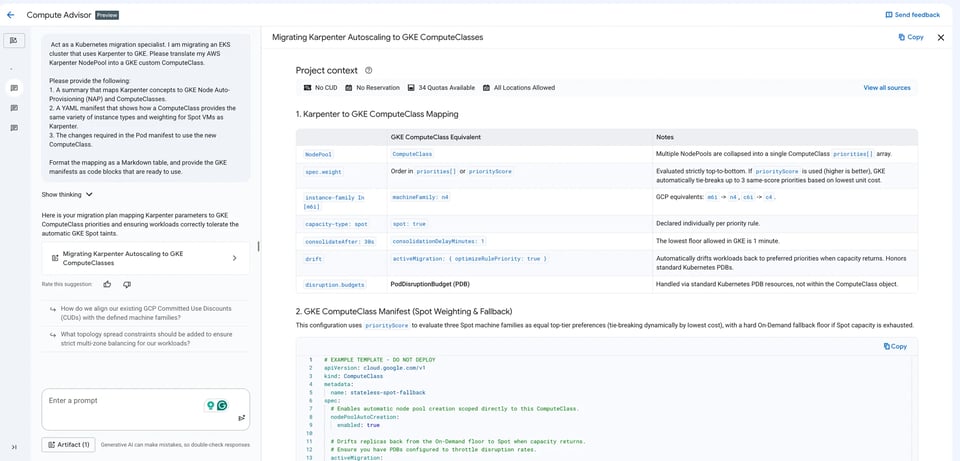Open the Migrating Karpenter Autoscaling artifact card
The width and height of the screenshot is (960, 461).
pyautogui.click(x=146, y=258)
